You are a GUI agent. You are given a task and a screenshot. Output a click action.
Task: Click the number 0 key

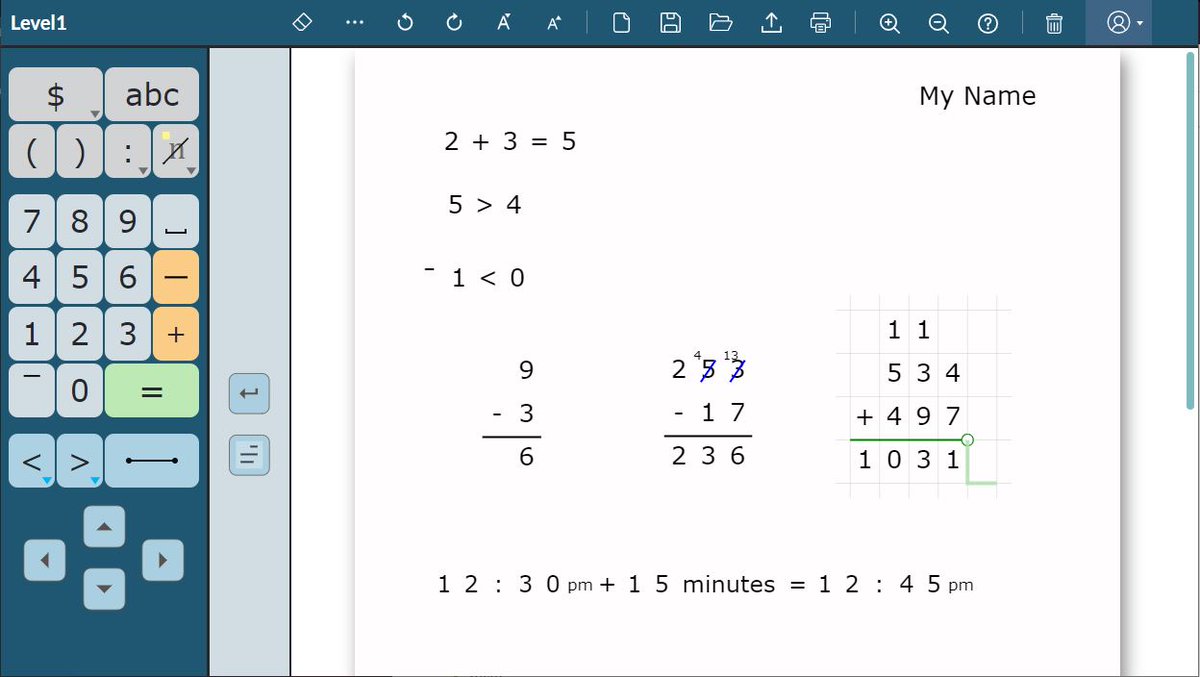tap(80, 391)
